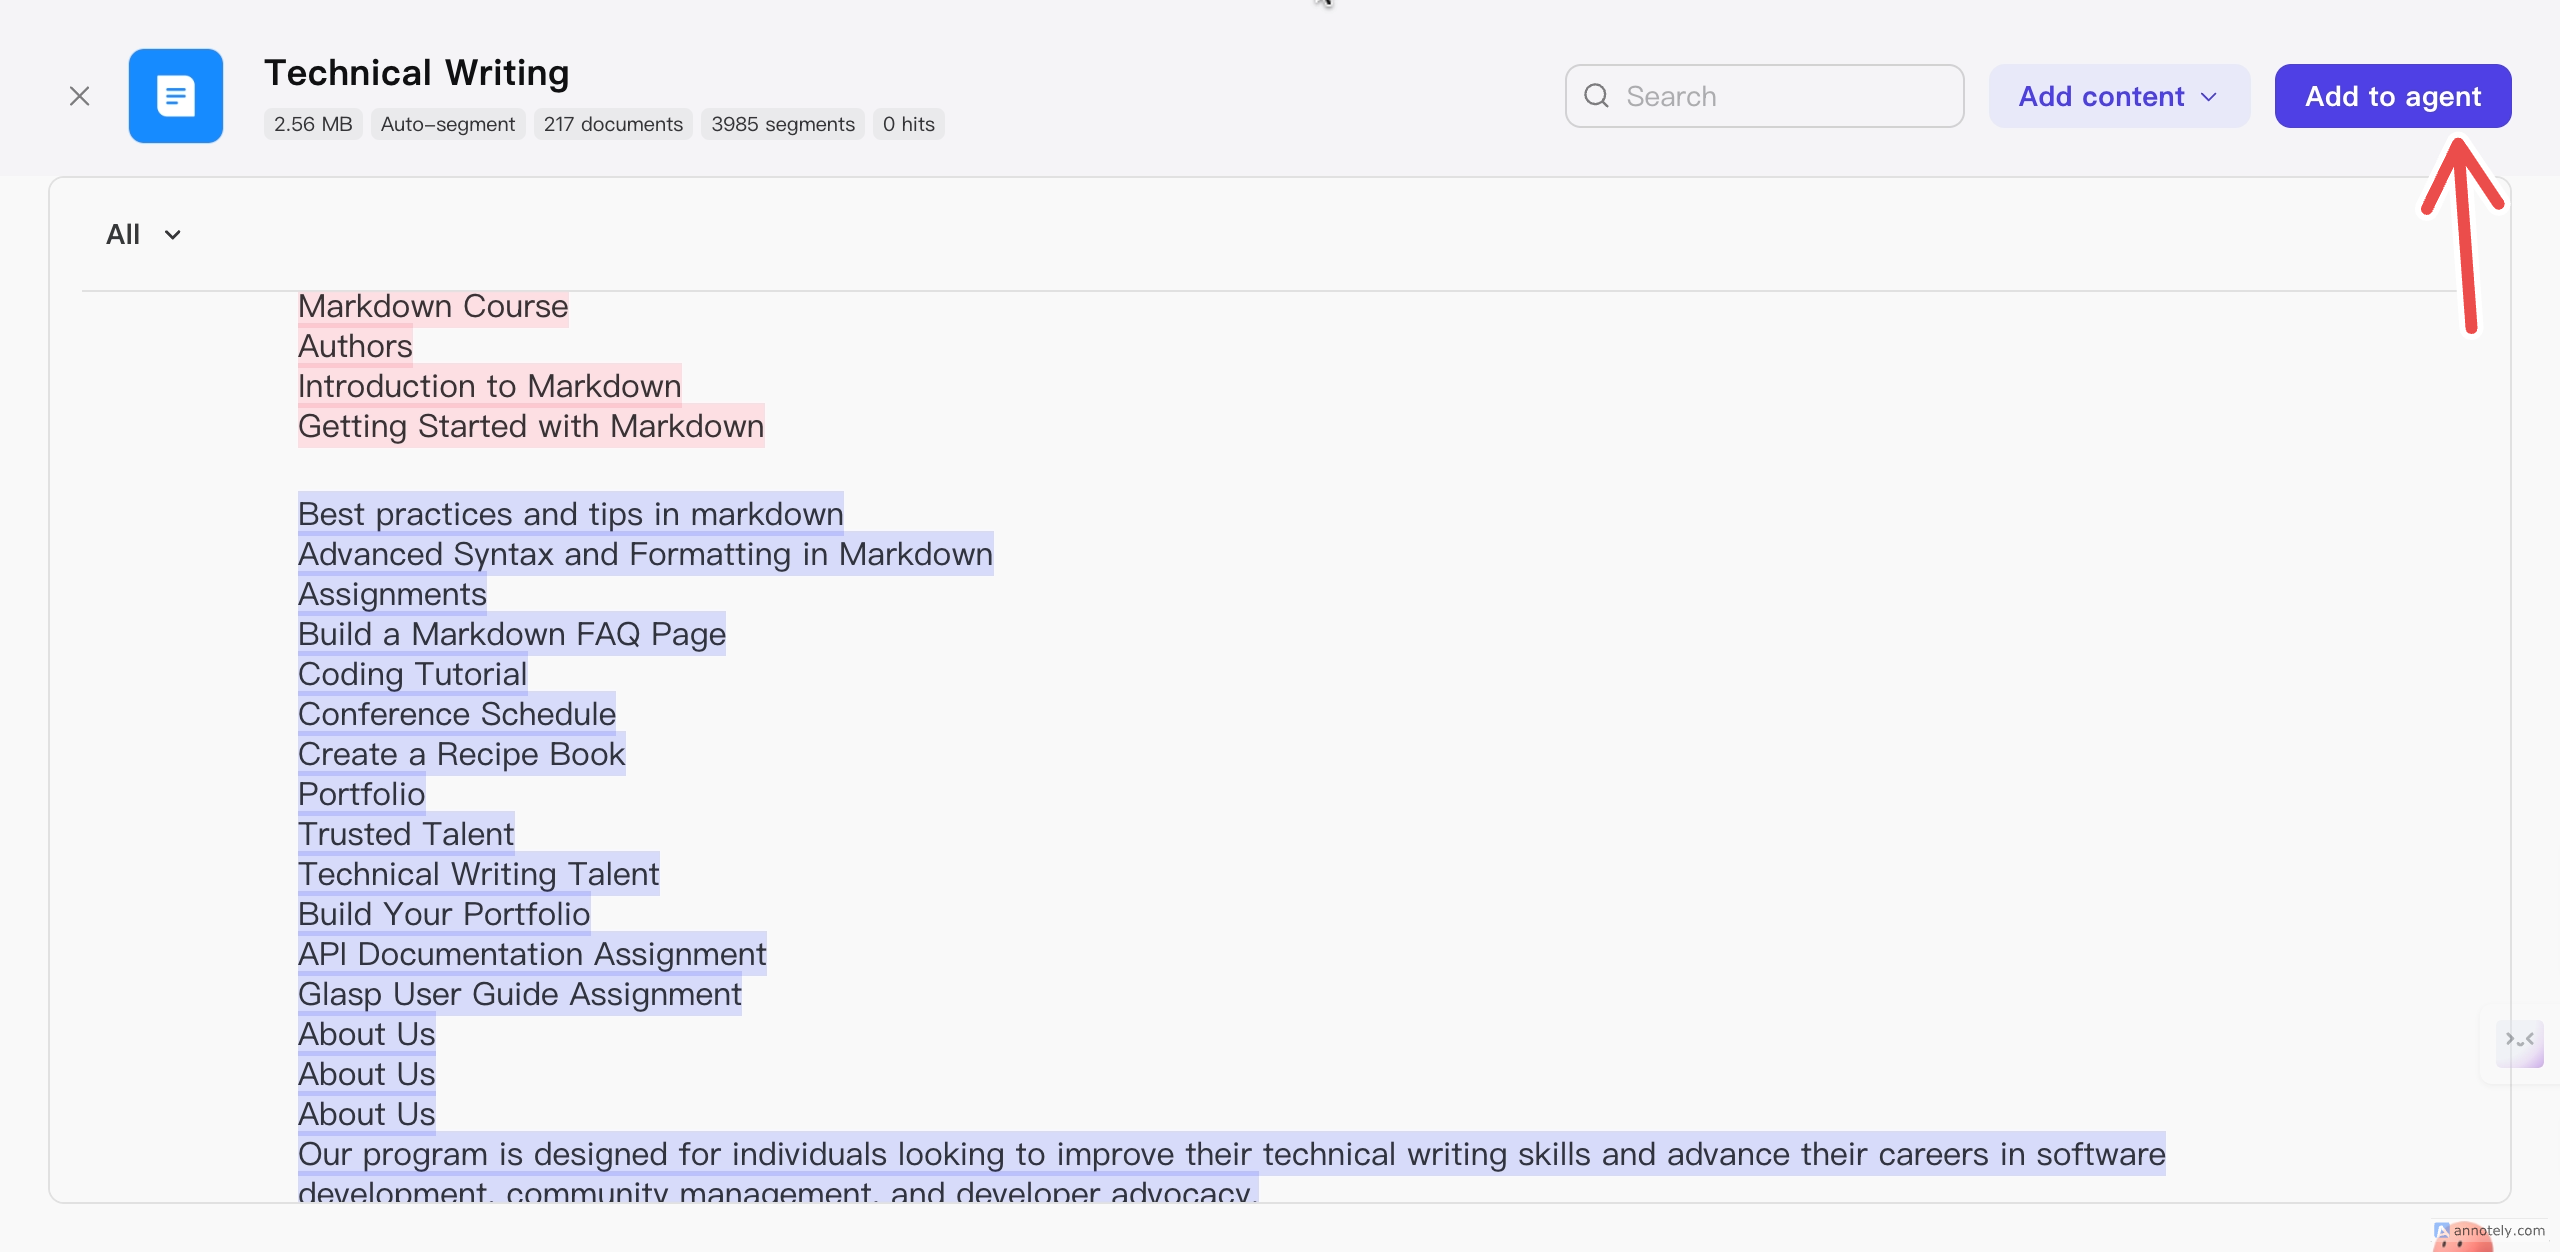Viewport: 2560px width, 1252px height.
Task: Select the API Documentation Assignment line
Action: coord(532,954)
